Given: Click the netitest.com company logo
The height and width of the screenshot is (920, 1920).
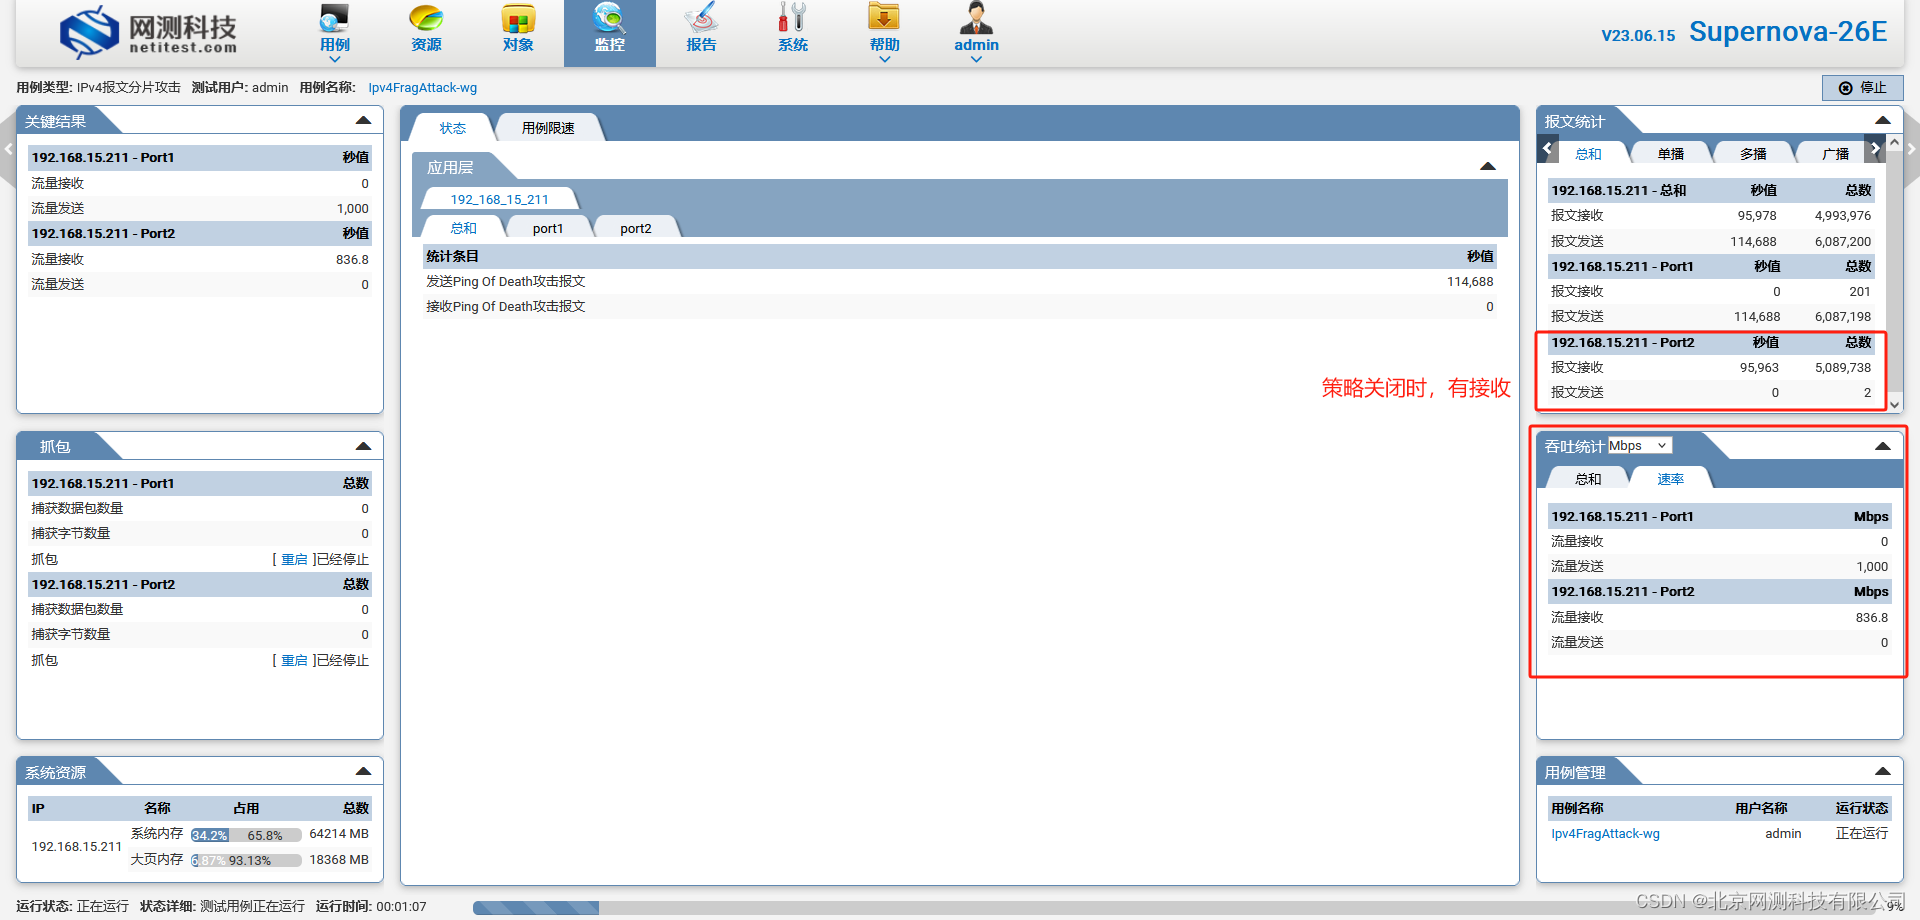Looking at the screenshot, I should (x=148, y=32).
